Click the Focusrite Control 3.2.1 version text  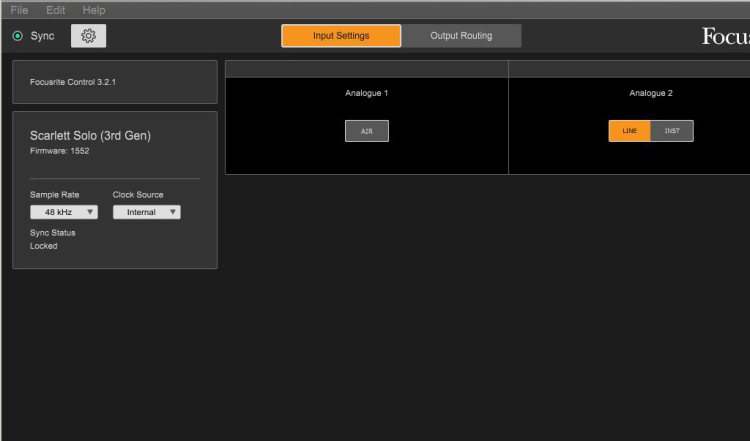pos(73,81)
